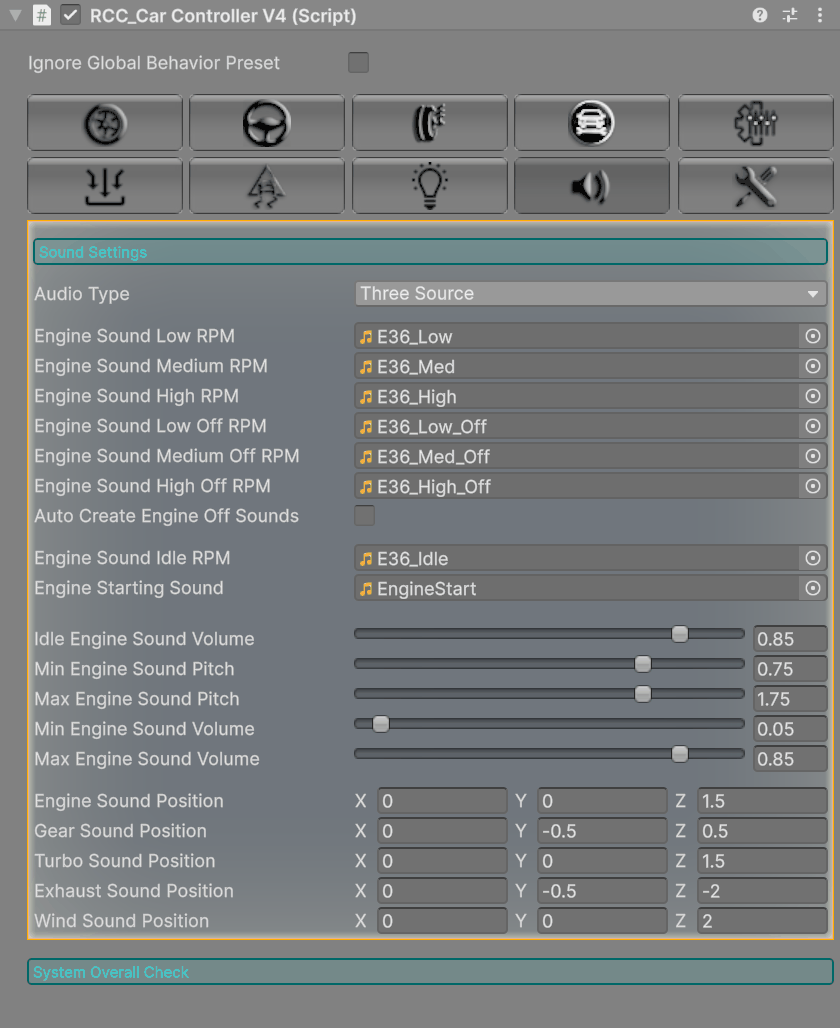Open component three-dot context menu
Image resolution: width=840 pixels, height=1028 pixels.
(820, 15)
